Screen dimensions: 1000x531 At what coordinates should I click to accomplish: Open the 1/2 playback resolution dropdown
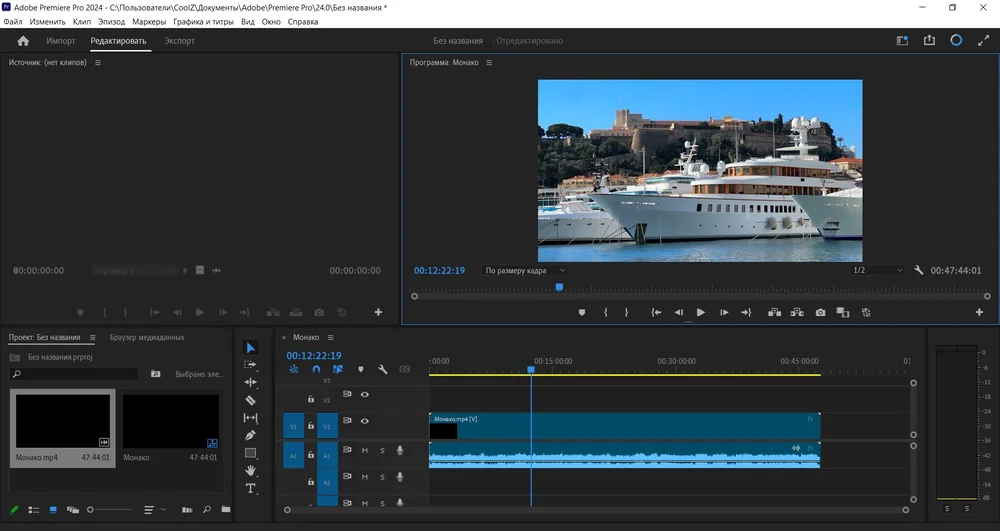pyautogui.click(x=875, y=270)
